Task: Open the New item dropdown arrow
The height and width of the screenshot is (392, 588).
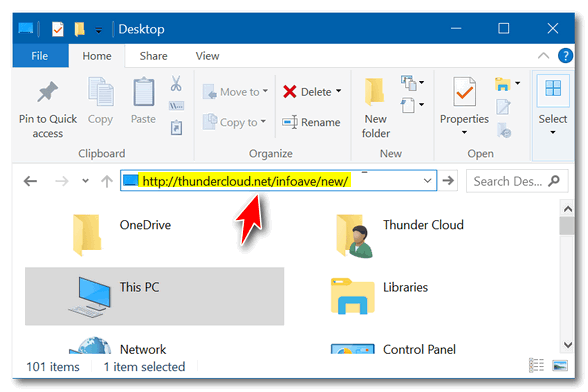Action: click(x=422, y=83)
